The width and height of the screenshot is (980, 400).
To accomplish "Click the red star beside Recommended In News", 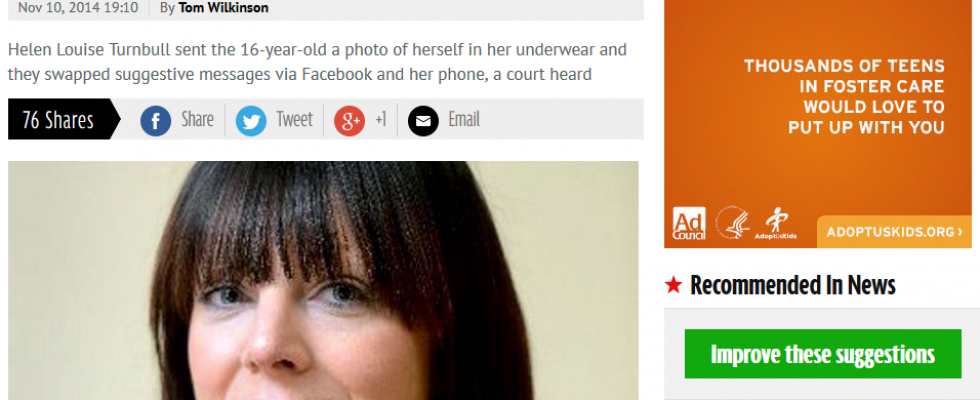I will click(674, 286).
